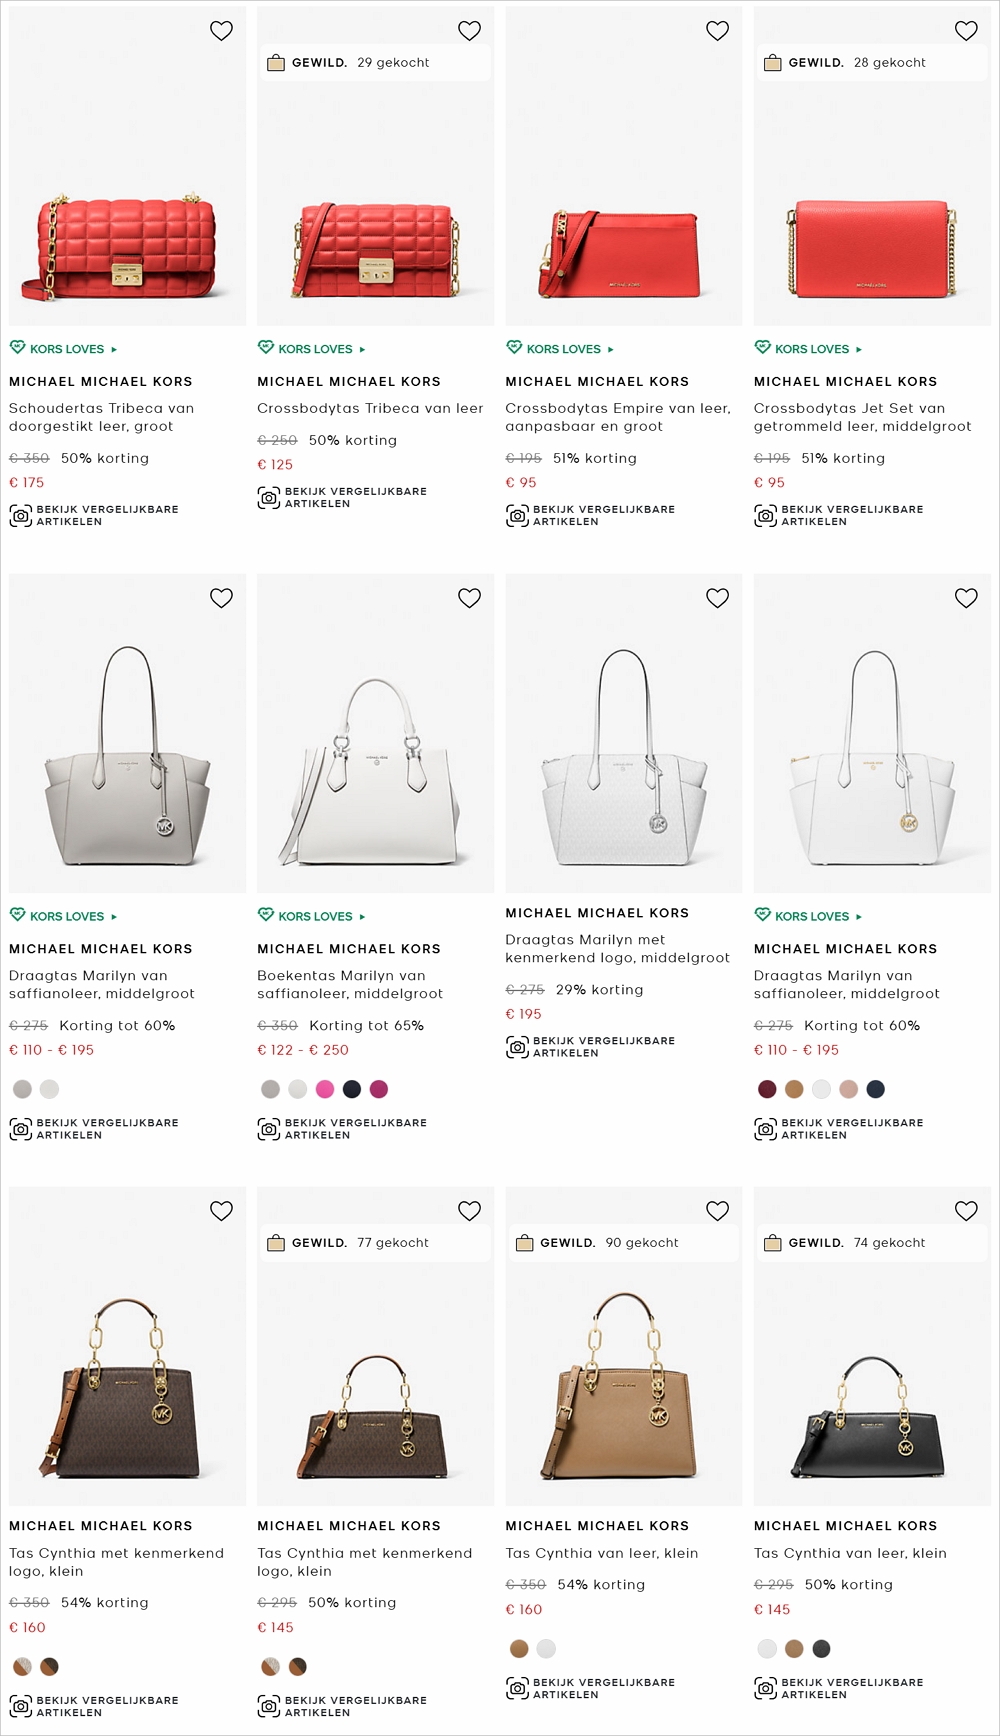
Task: Open 'Crossbodytas Tribeca van leer' product link
Action: pyautogui.click(x=370, y=408)
